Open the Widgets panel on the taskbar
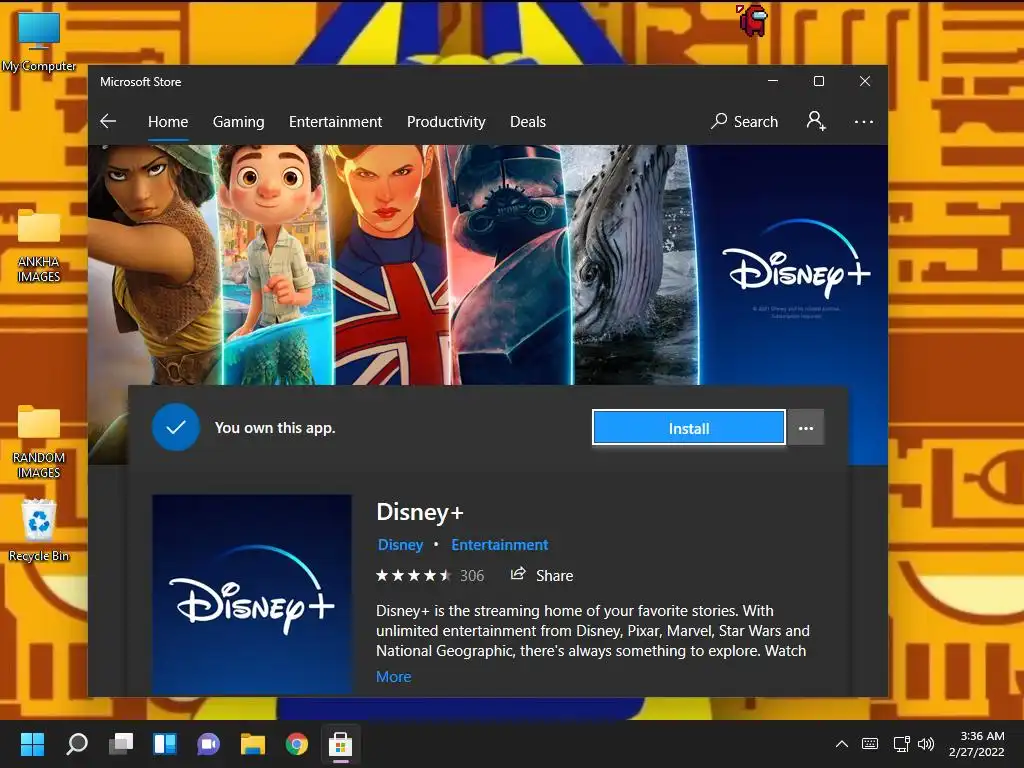Viewport: 1024px width, 768px height. click(x=165, y=743)
